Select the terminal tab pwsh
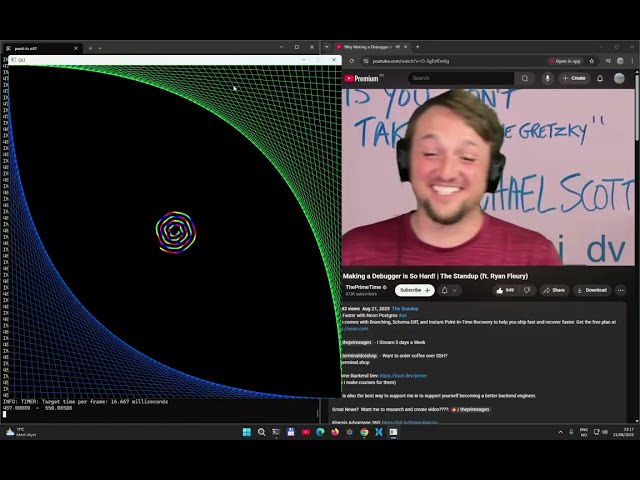 (41, 48)
